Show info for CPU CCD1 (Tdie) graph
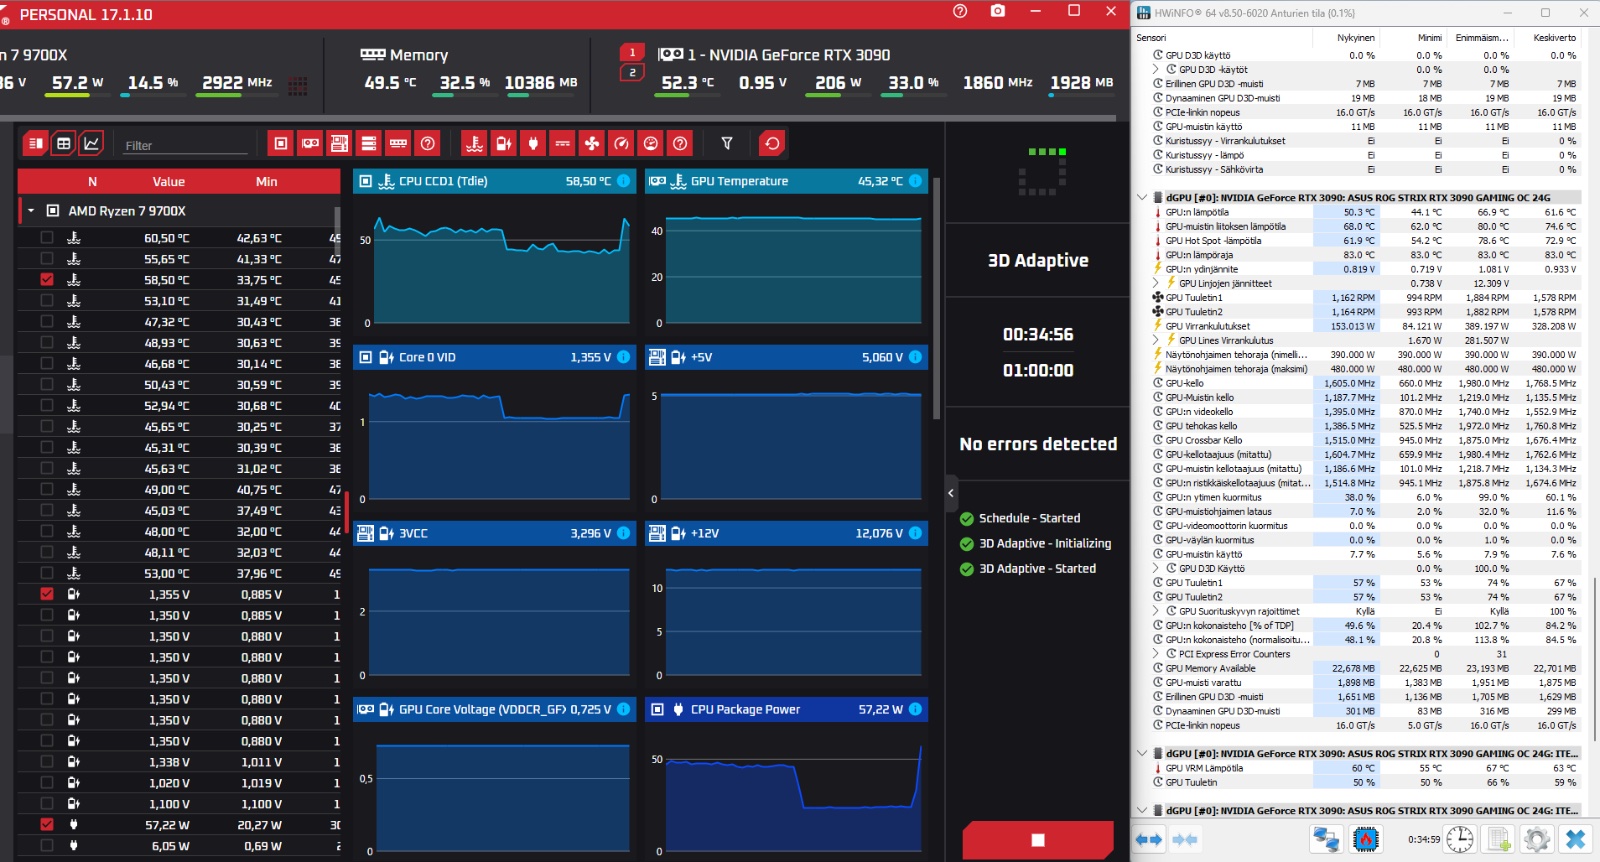Screen dimensions: 1600x862 point(623,181)
